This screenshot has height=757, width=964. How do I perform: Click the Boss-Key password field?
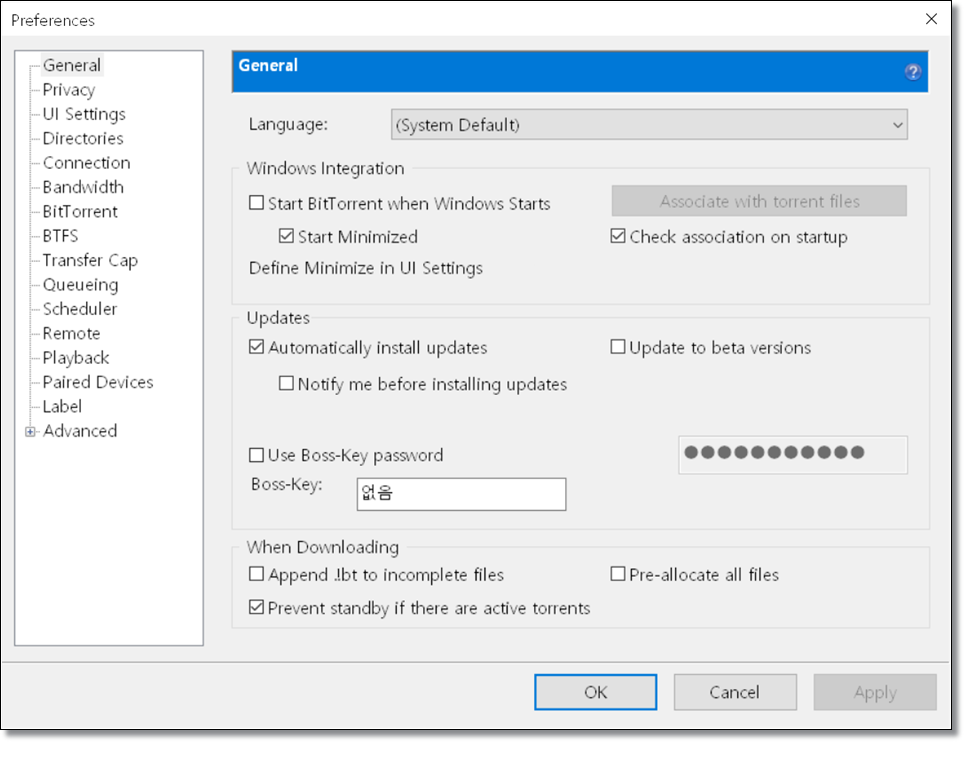pos(792,455)
